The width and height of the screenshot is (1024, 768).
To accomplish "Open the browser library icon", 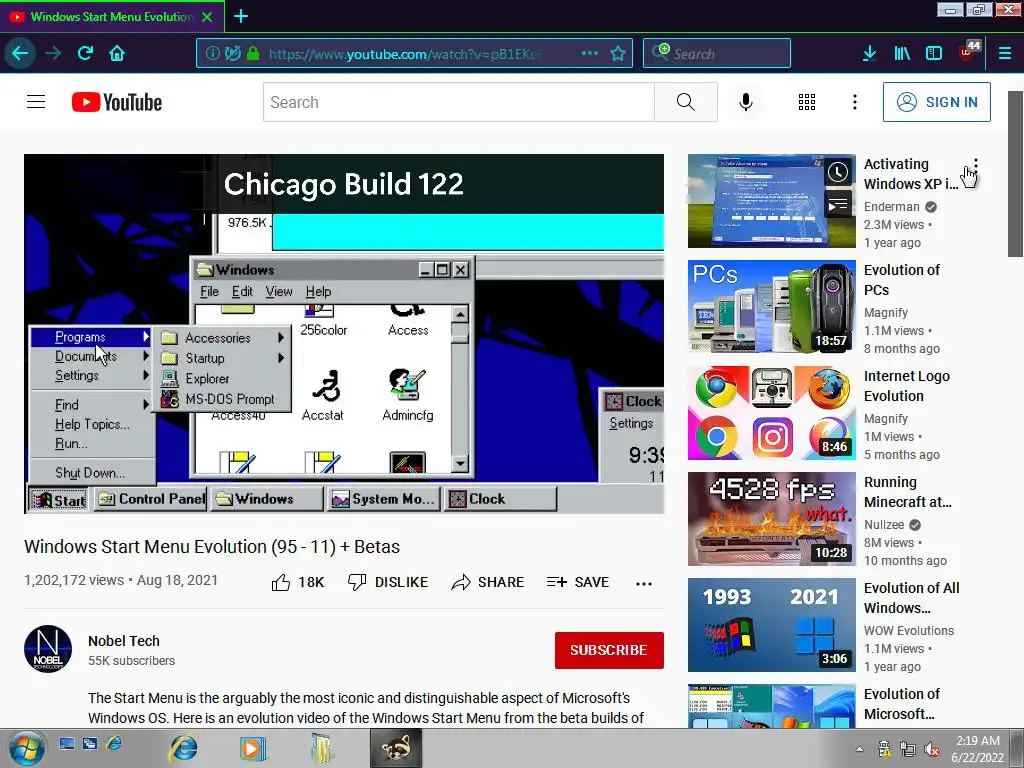I will point(902,54).
